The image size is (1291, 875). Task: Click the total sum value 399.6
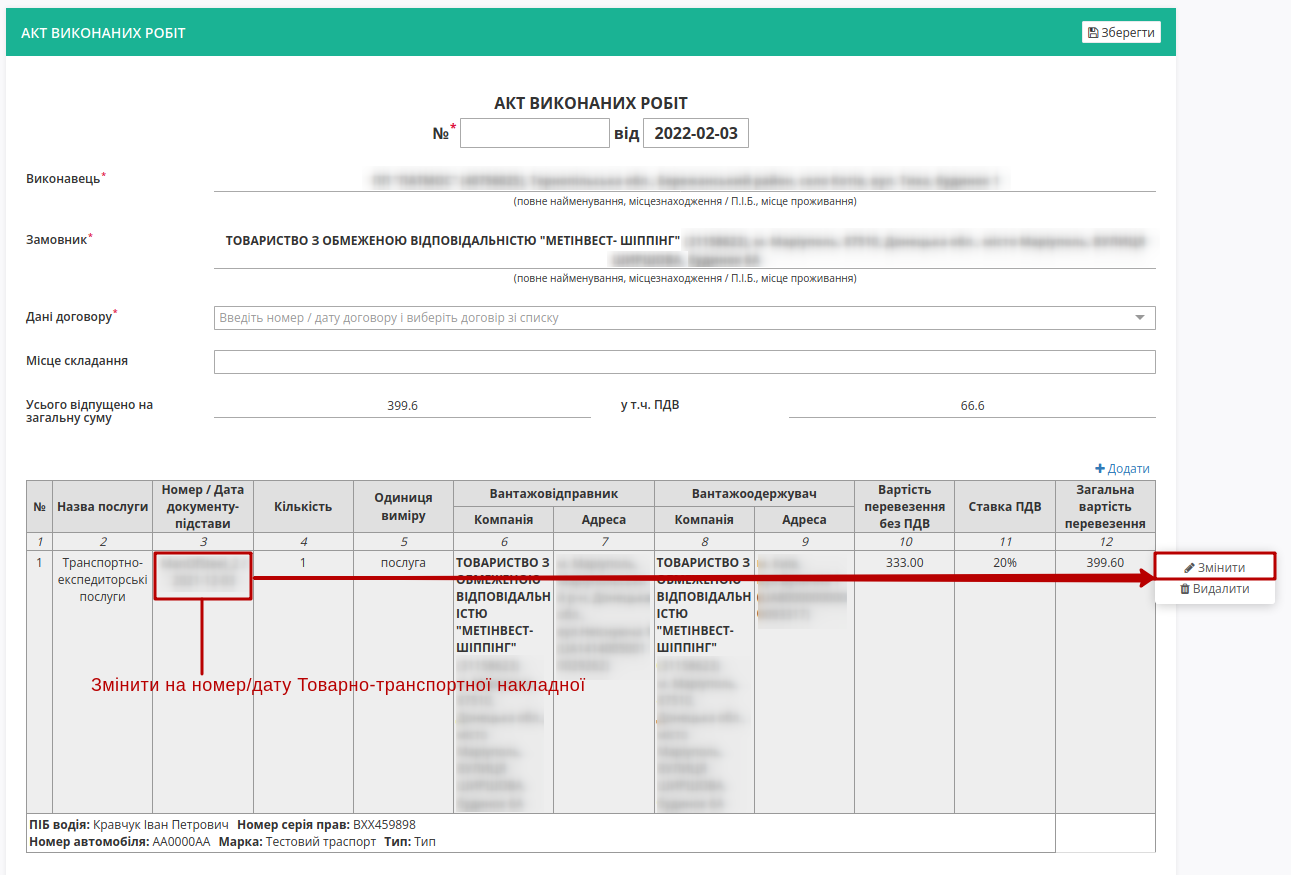402,406
